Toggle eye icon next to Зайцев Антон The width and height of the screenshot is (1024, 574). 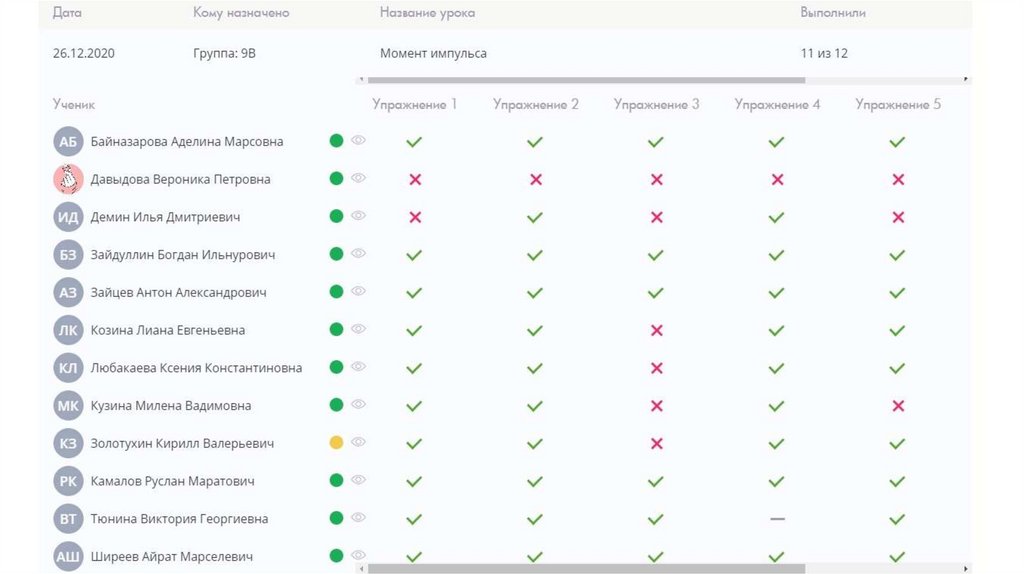tap(358, 291)
